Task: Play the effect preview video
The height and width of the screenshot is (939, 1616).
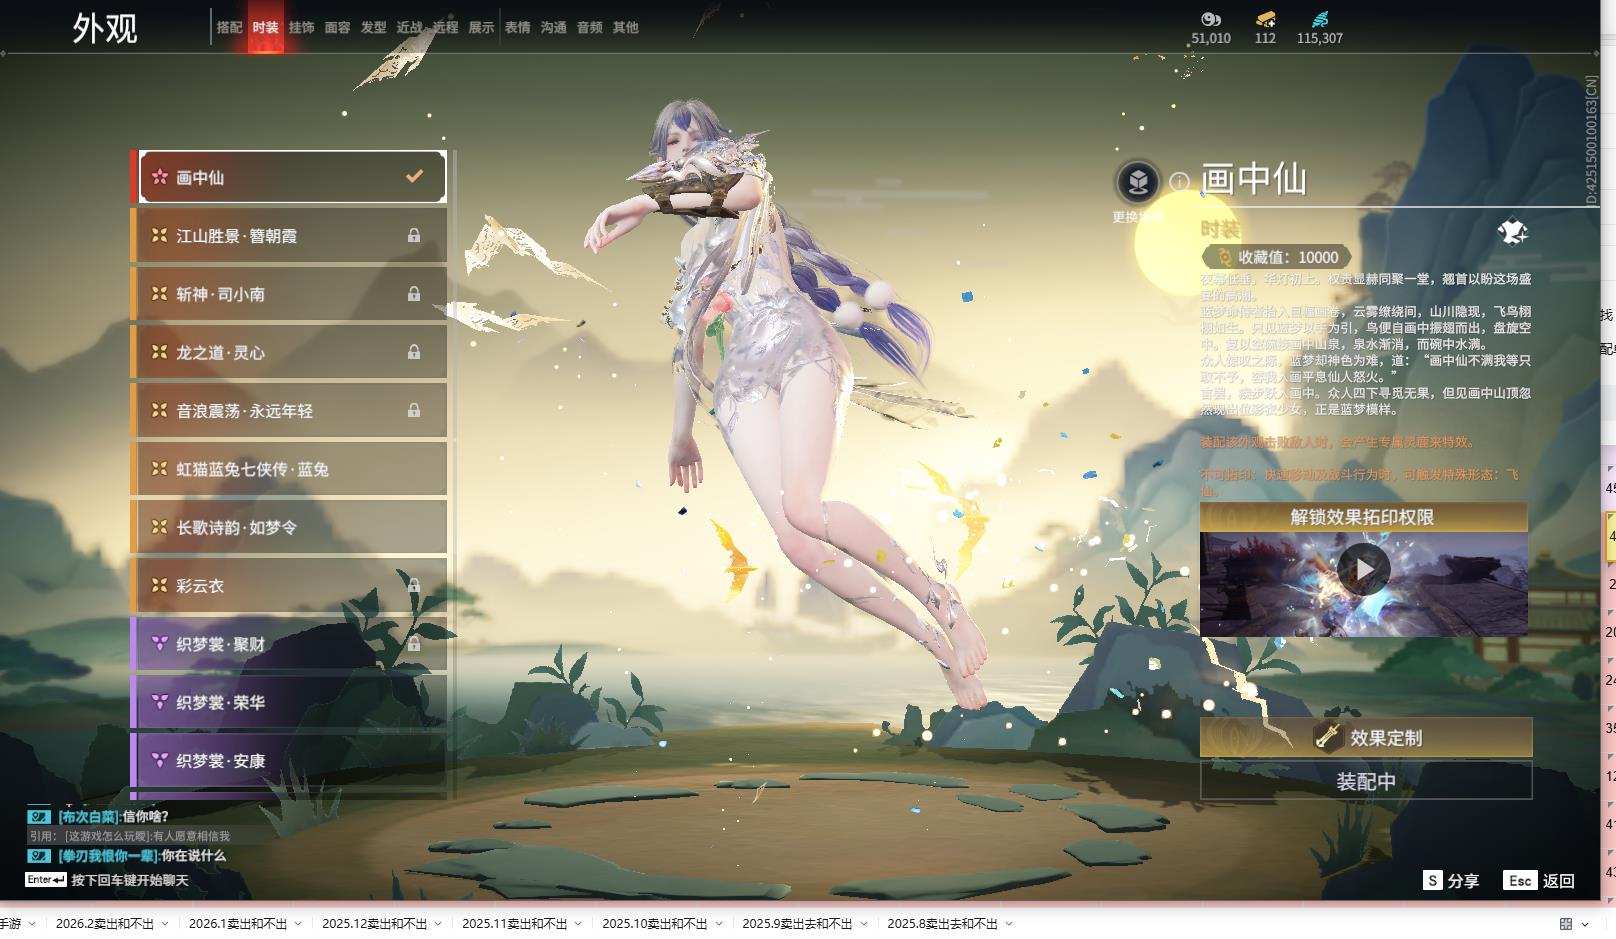Action: click(1363, 569)
